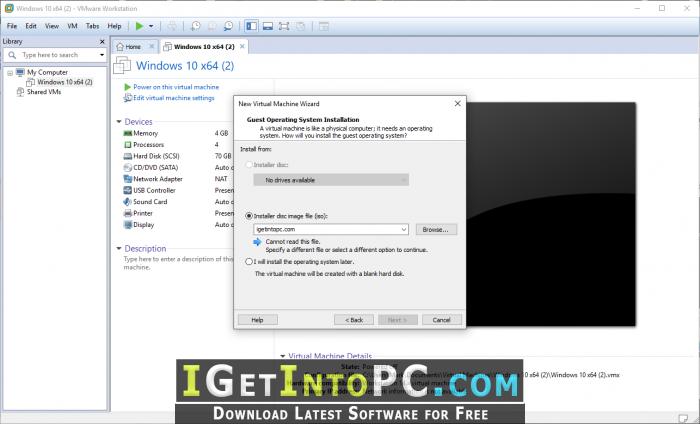Image resolution: width=700 pixels, height=424 pixels.
Task: Open the ISO file path combo box dropdown
Action: coord(404,229)
